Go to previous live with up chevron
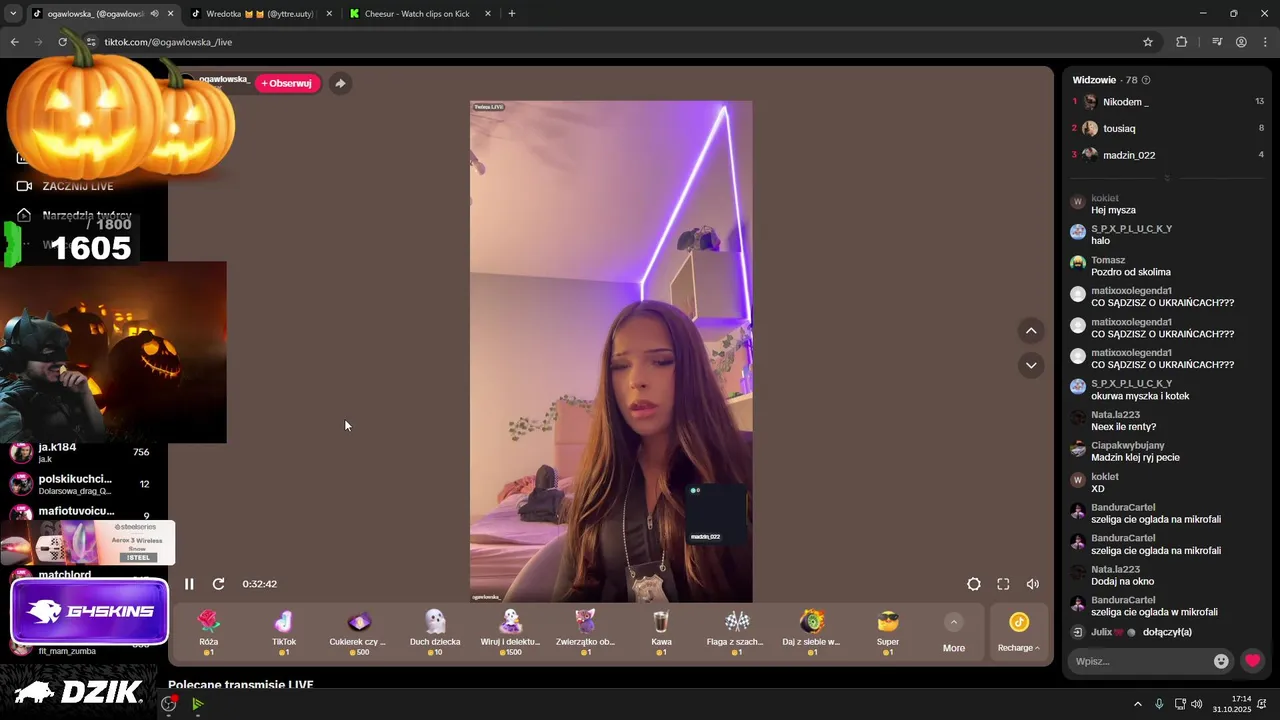The width and height of the screenshot is (1280, 720). tap(1031, 331)
